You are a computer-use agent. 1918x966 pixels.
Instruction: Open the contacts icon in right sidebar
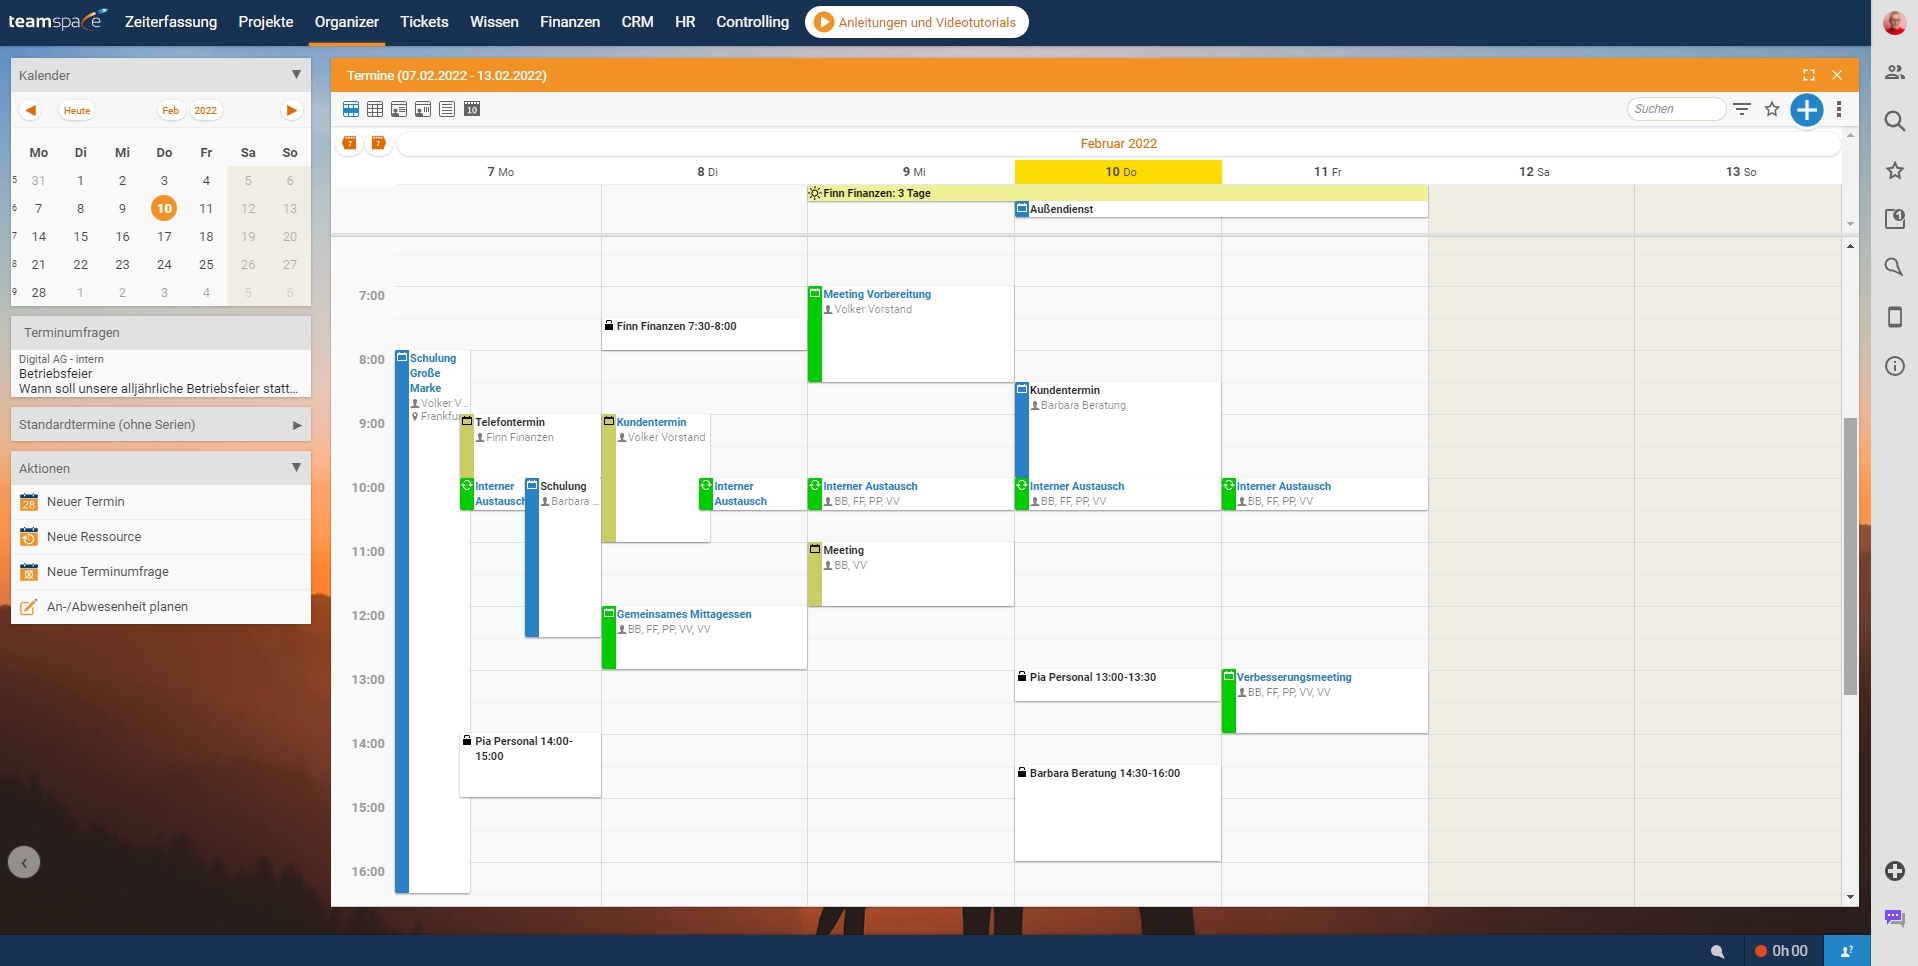point(1895,72)
